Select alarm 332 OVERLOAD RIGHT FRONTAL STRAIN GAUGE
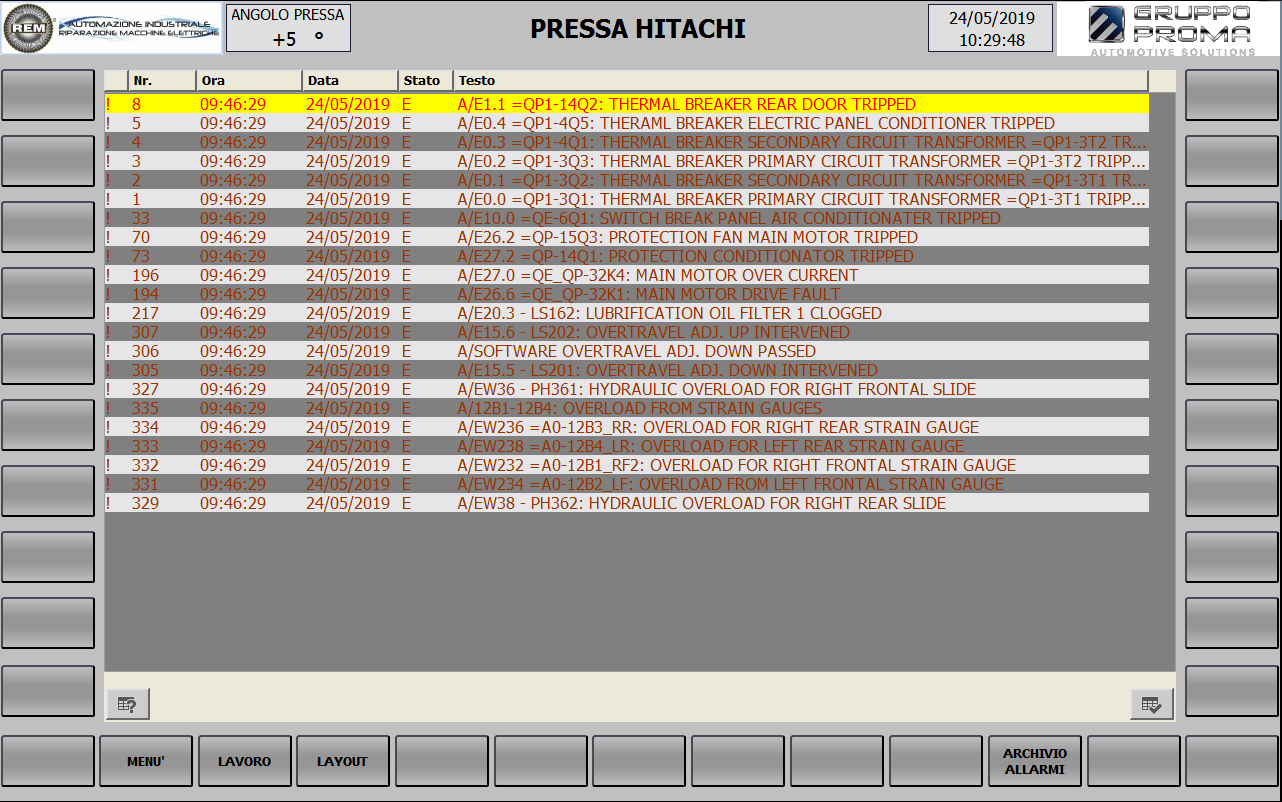Screen dimensions: 1282x802 coord(626,465)
